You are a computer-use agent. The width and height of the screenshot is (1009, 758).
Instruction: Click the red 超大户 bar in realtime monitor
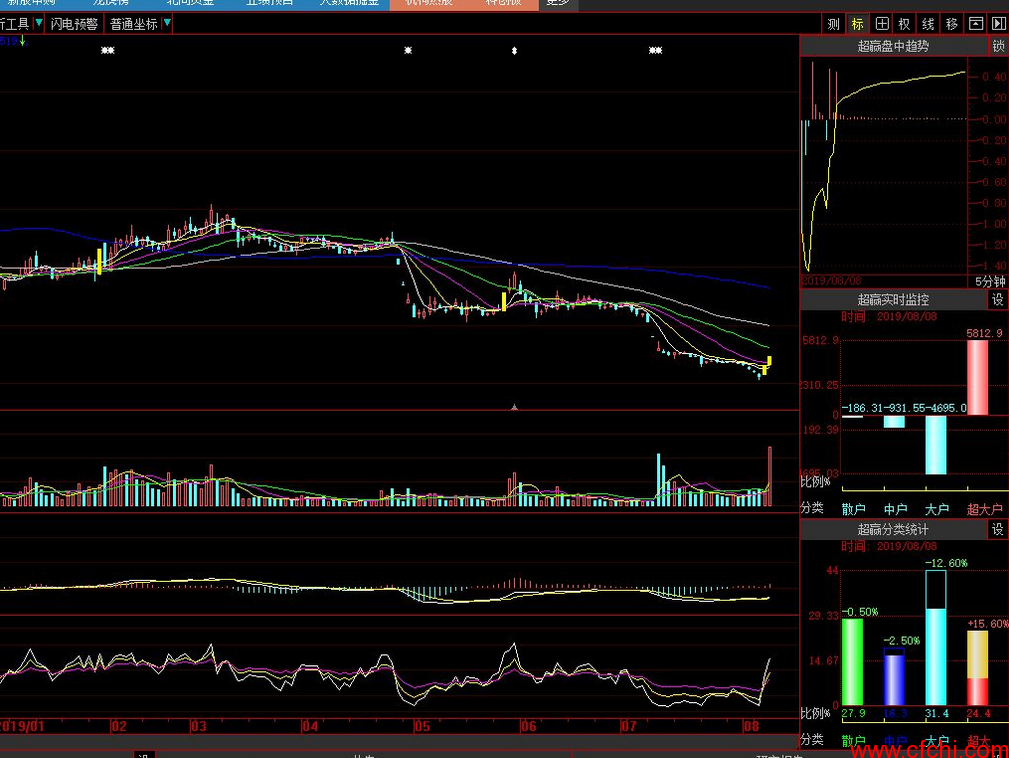coord(977,377)
